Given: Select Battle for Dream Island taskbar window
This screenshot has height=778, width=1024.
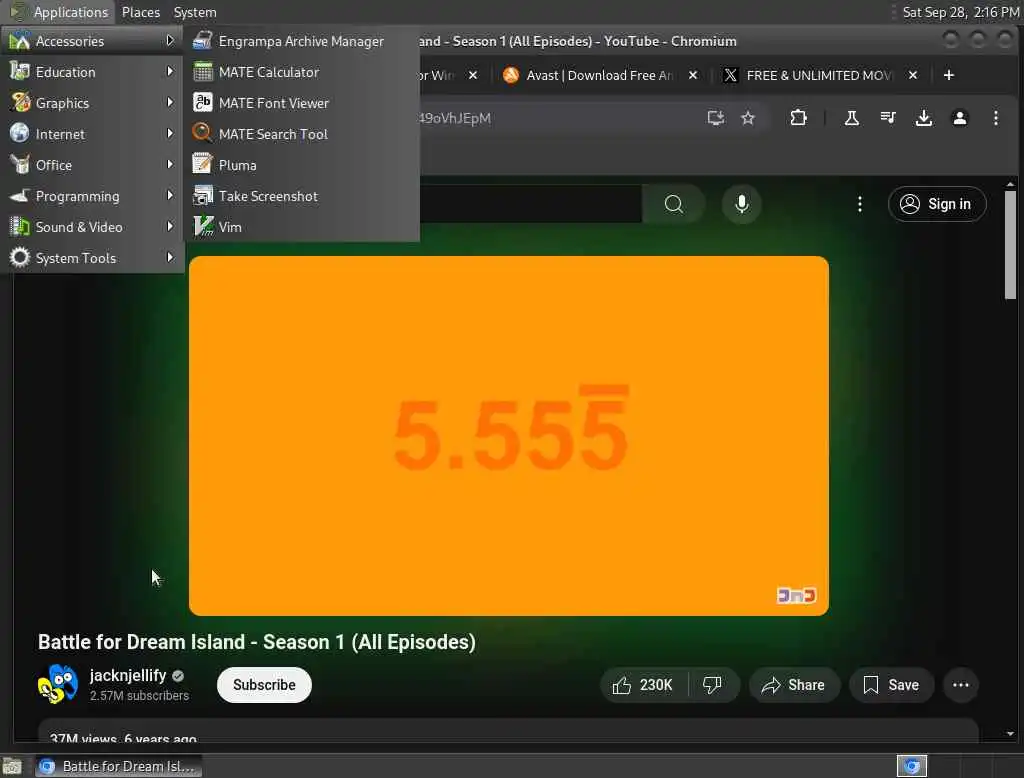Looking at the screenshot, I should coord(118,766).
